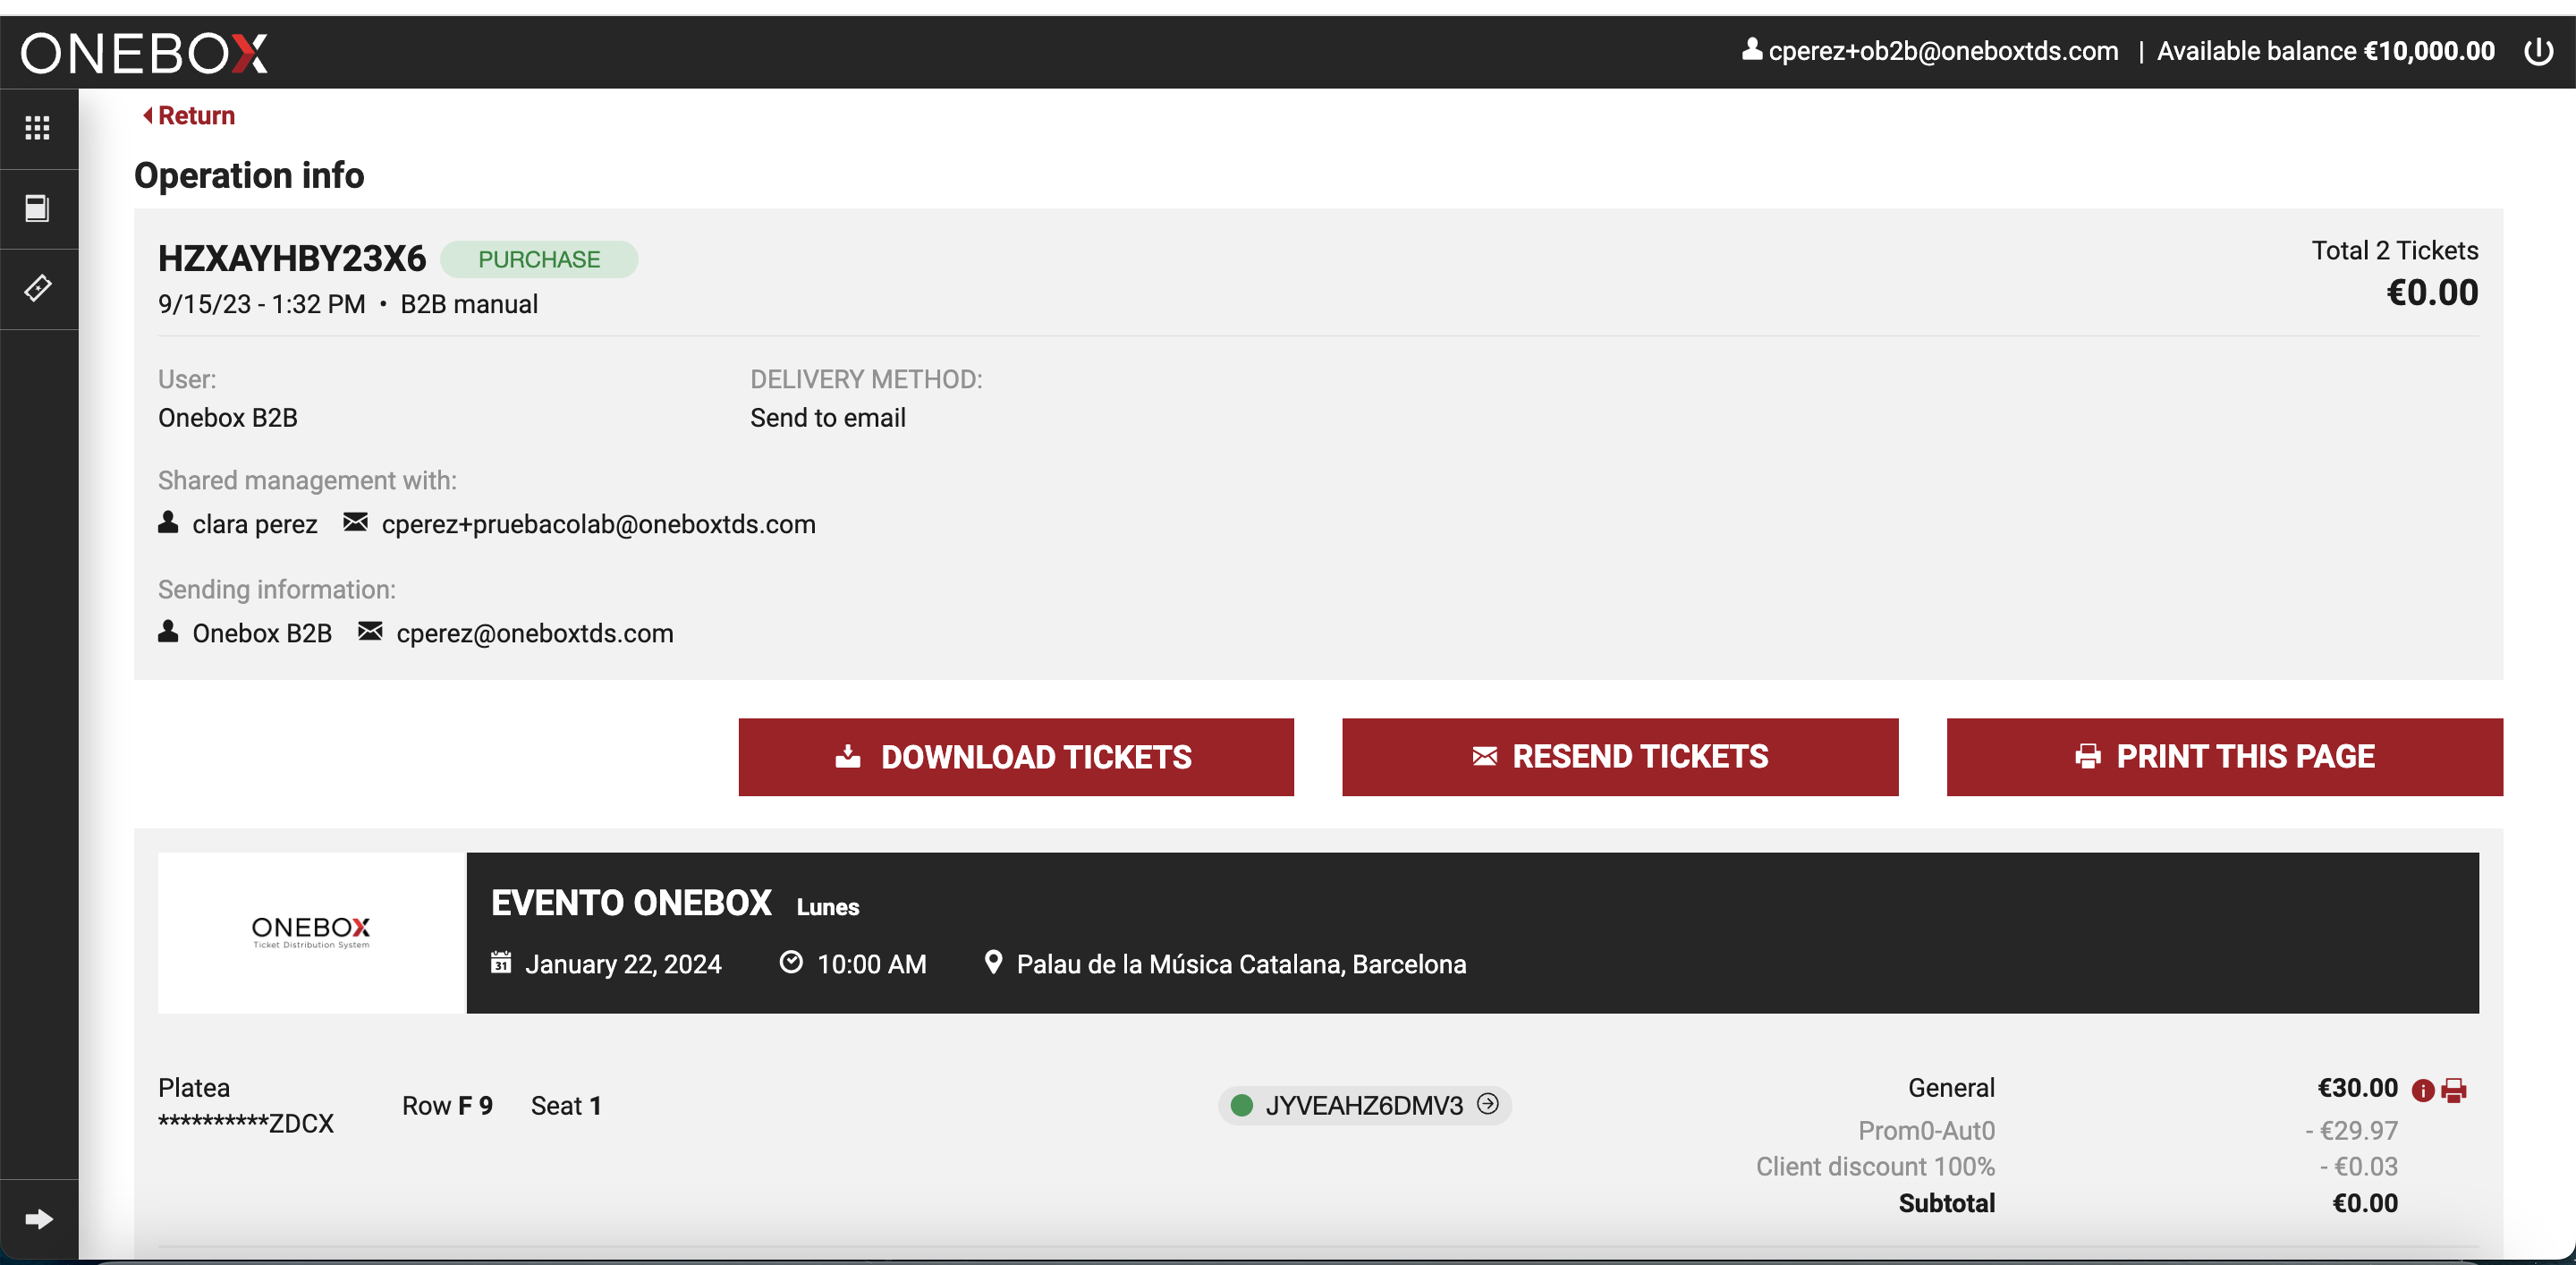Click the power logout icon

(x=2538, y=51)
